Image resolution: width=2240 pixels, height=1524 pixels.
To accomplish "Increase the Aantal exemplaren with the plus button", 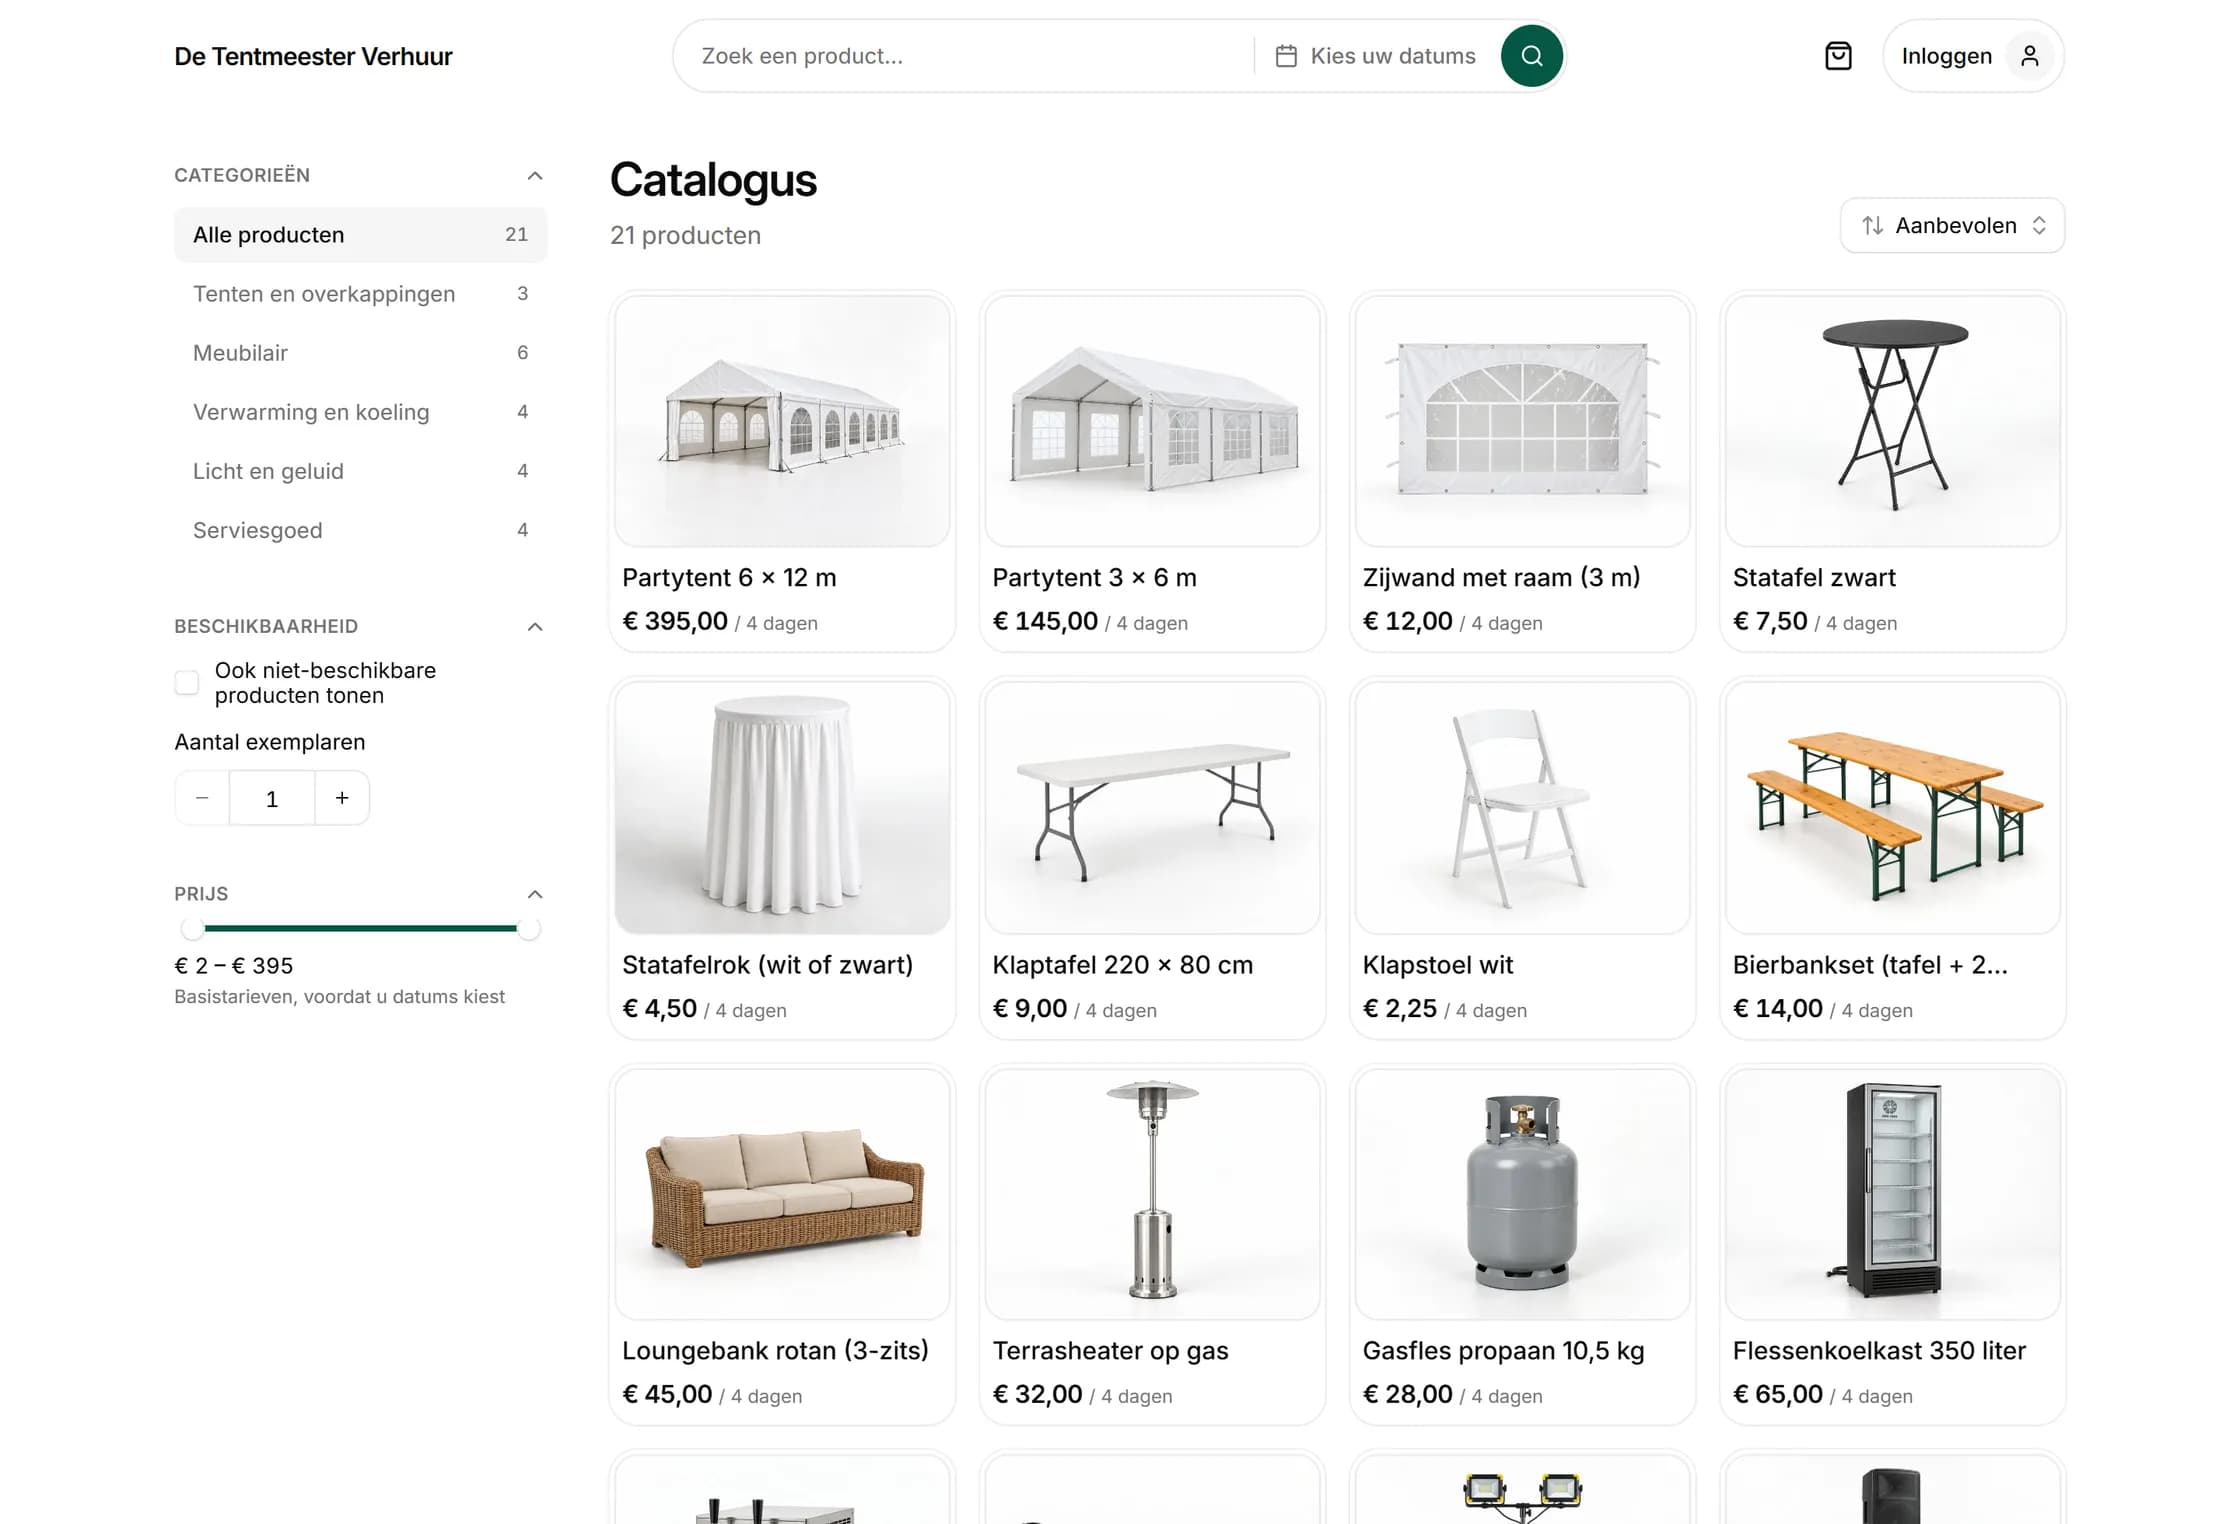I will point(342,798).
